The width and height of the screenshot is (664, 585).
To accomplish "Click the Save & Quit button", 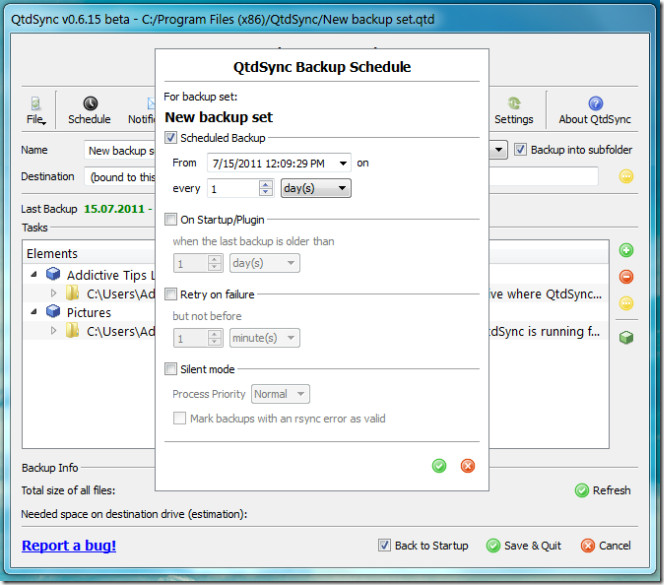I will (523, 545).
